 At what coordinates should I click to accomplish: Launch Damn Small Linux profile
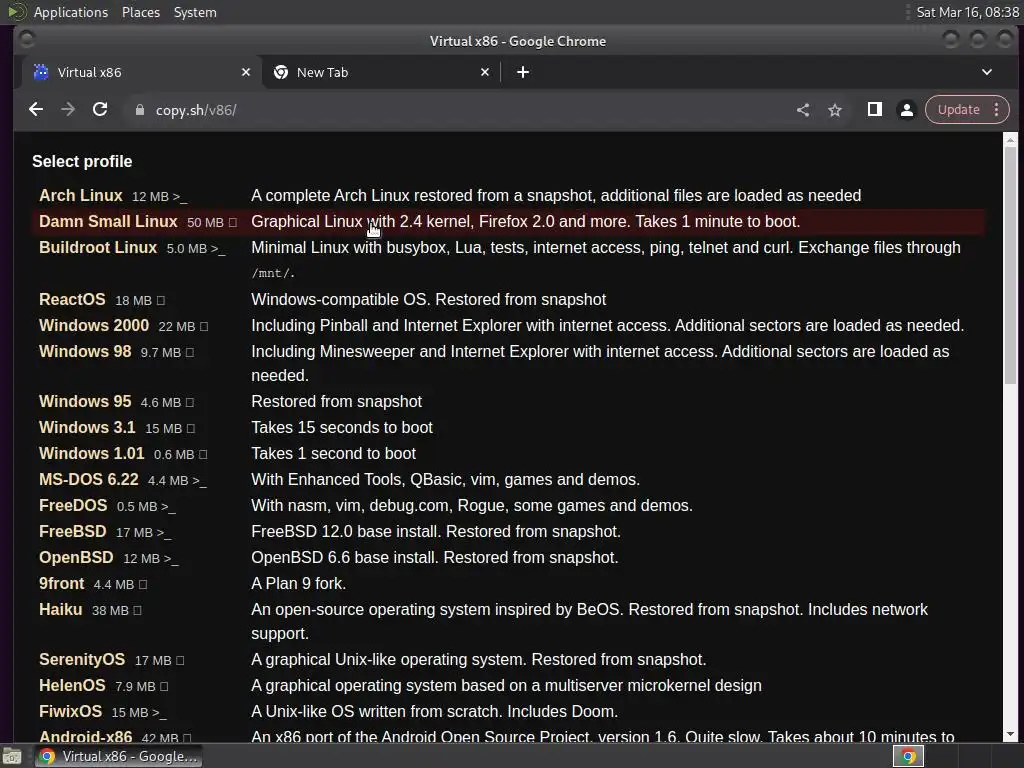tap(108, 221)
